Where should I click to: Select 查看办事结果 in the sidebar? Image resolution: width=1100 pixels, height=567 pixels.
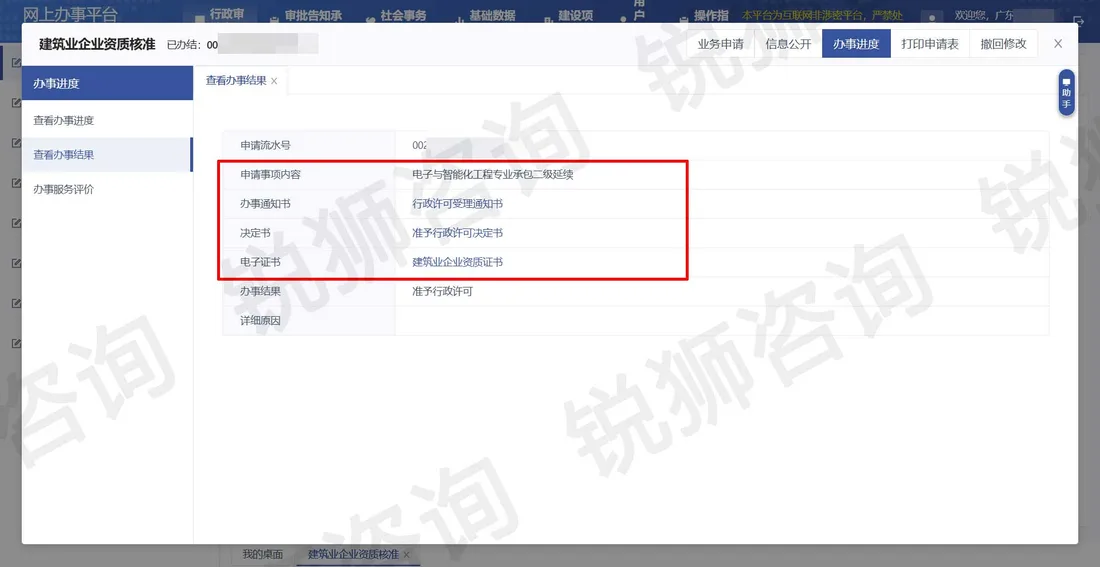coord(107,154)
